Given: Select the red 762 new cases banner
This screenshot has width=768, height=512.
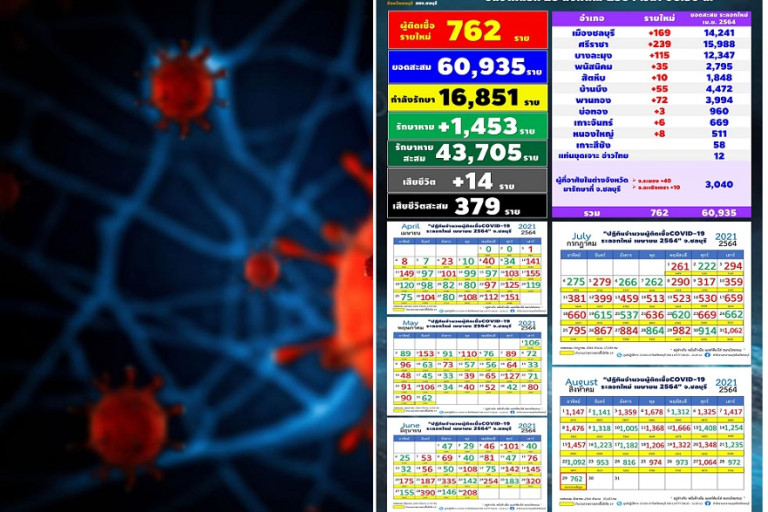Looking at the screenshot, I should (467, 31).
